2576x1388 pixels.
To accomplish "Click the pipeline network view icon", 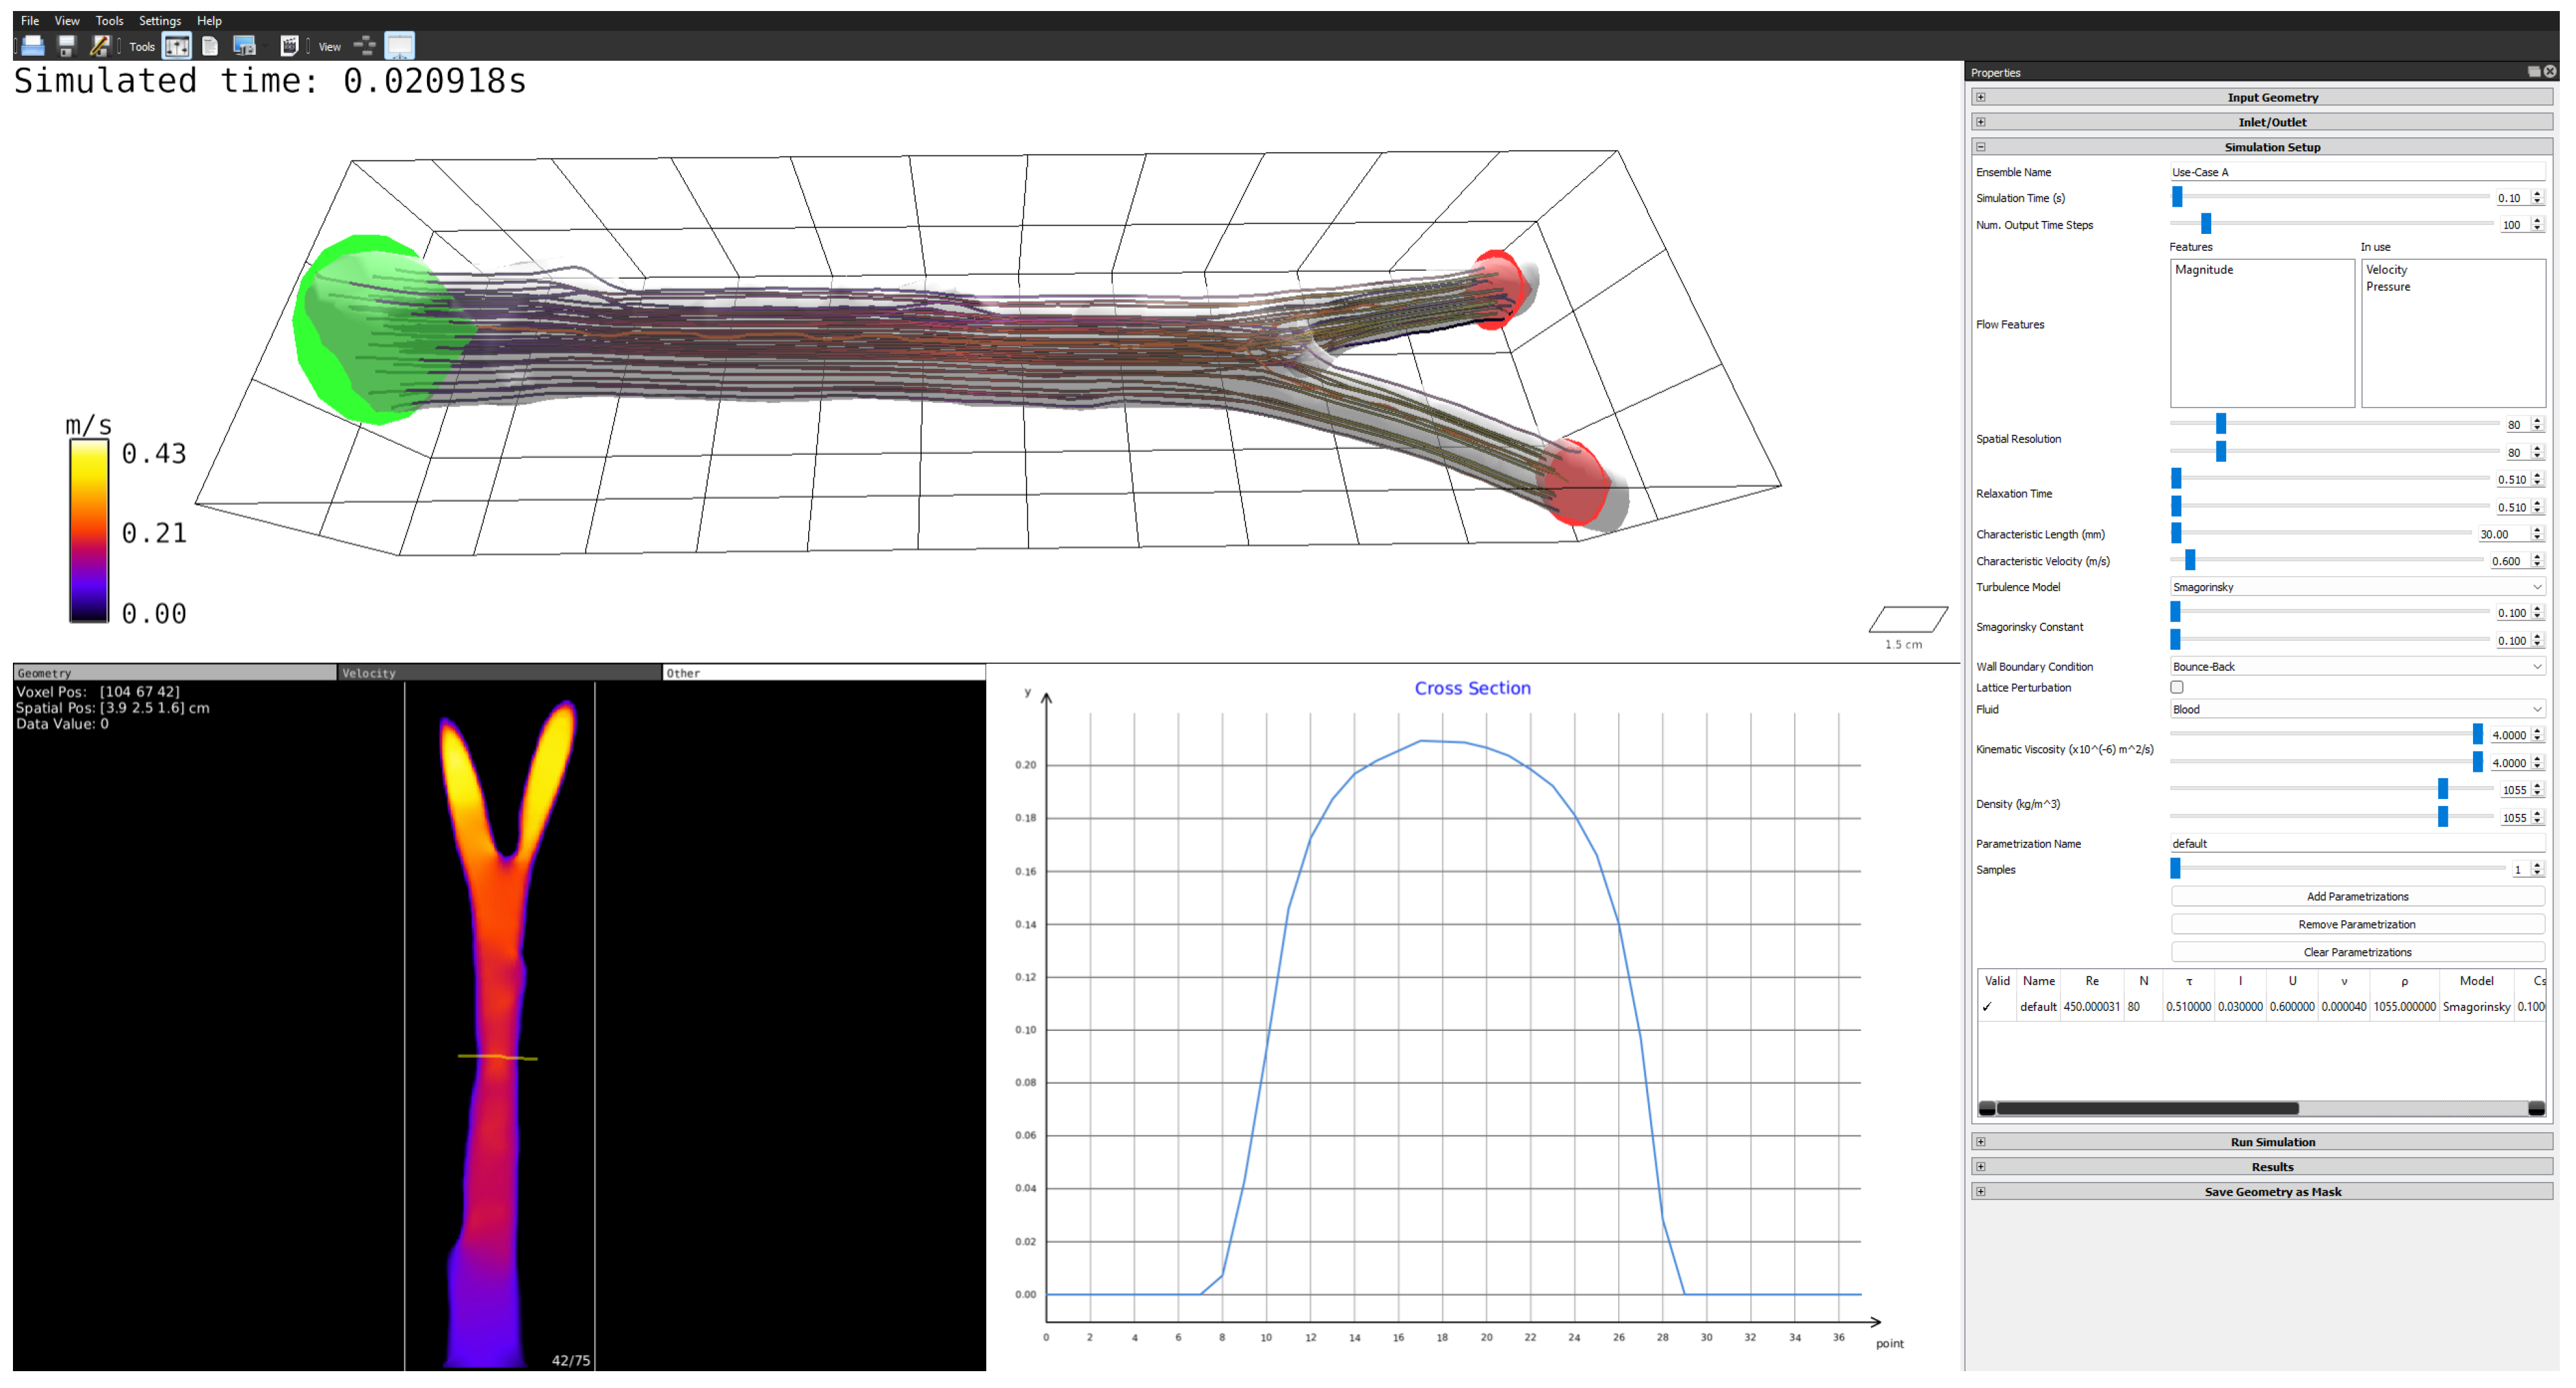I will tap(365, 46).
